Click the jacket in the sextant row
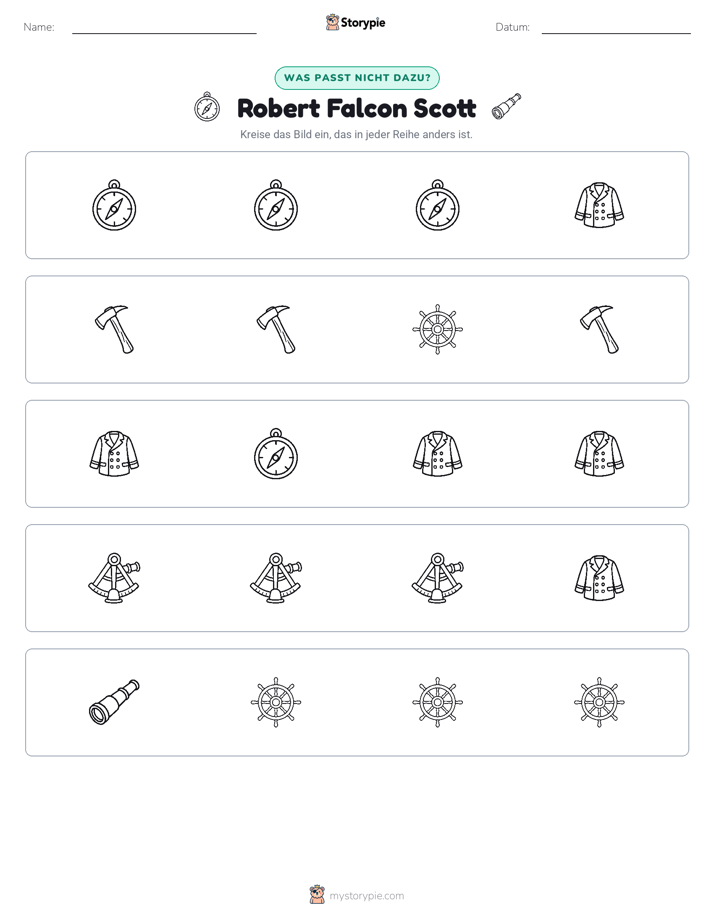The width and height of the screenshot is (714, 924). [x=599, y=578]
